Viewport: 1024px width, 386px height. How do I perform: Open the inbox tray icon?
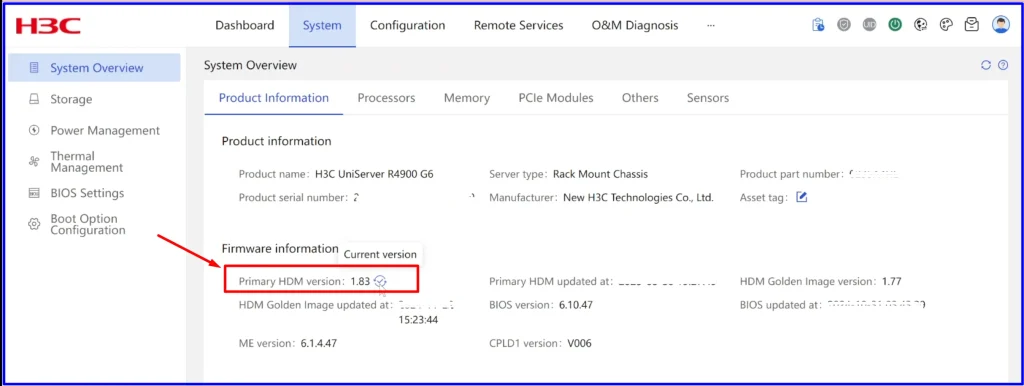(972, 25)
